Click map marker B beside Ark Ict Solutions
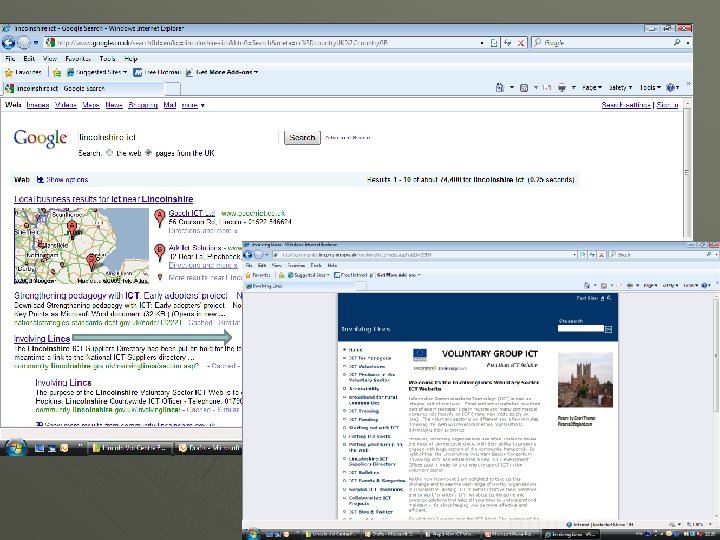This screenshot has width=720, height=540. 159,253
